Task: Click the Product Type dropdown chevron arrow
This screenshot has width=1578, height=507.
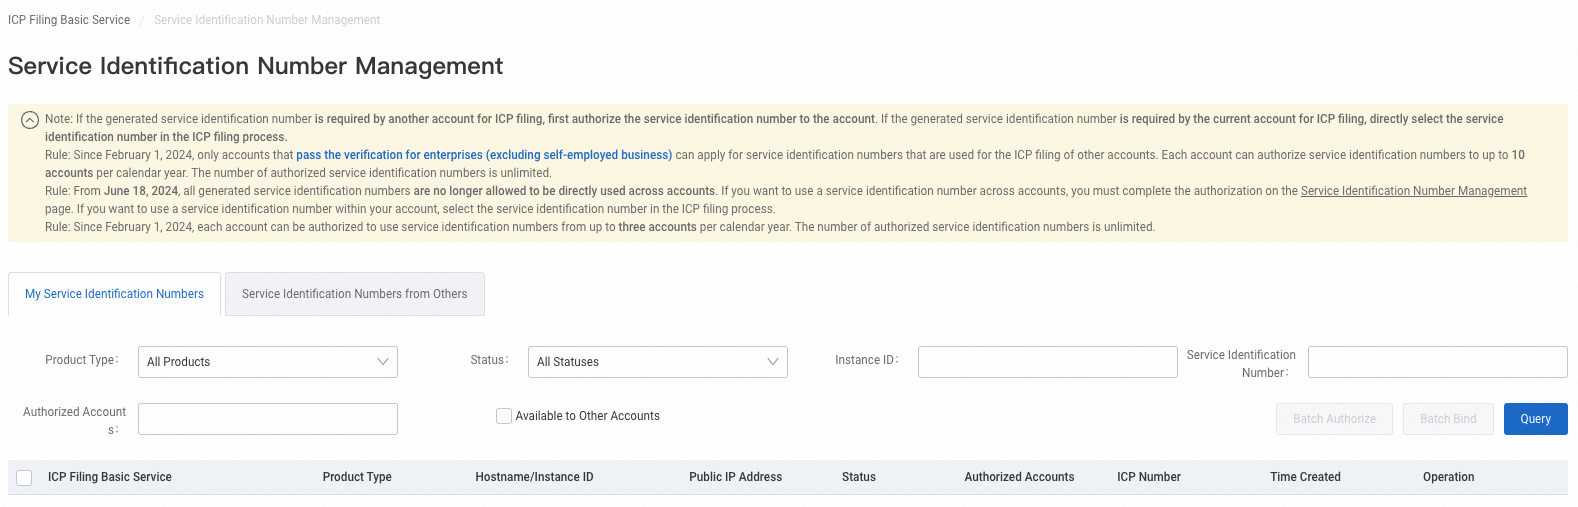Action: (x=382, y=362)
